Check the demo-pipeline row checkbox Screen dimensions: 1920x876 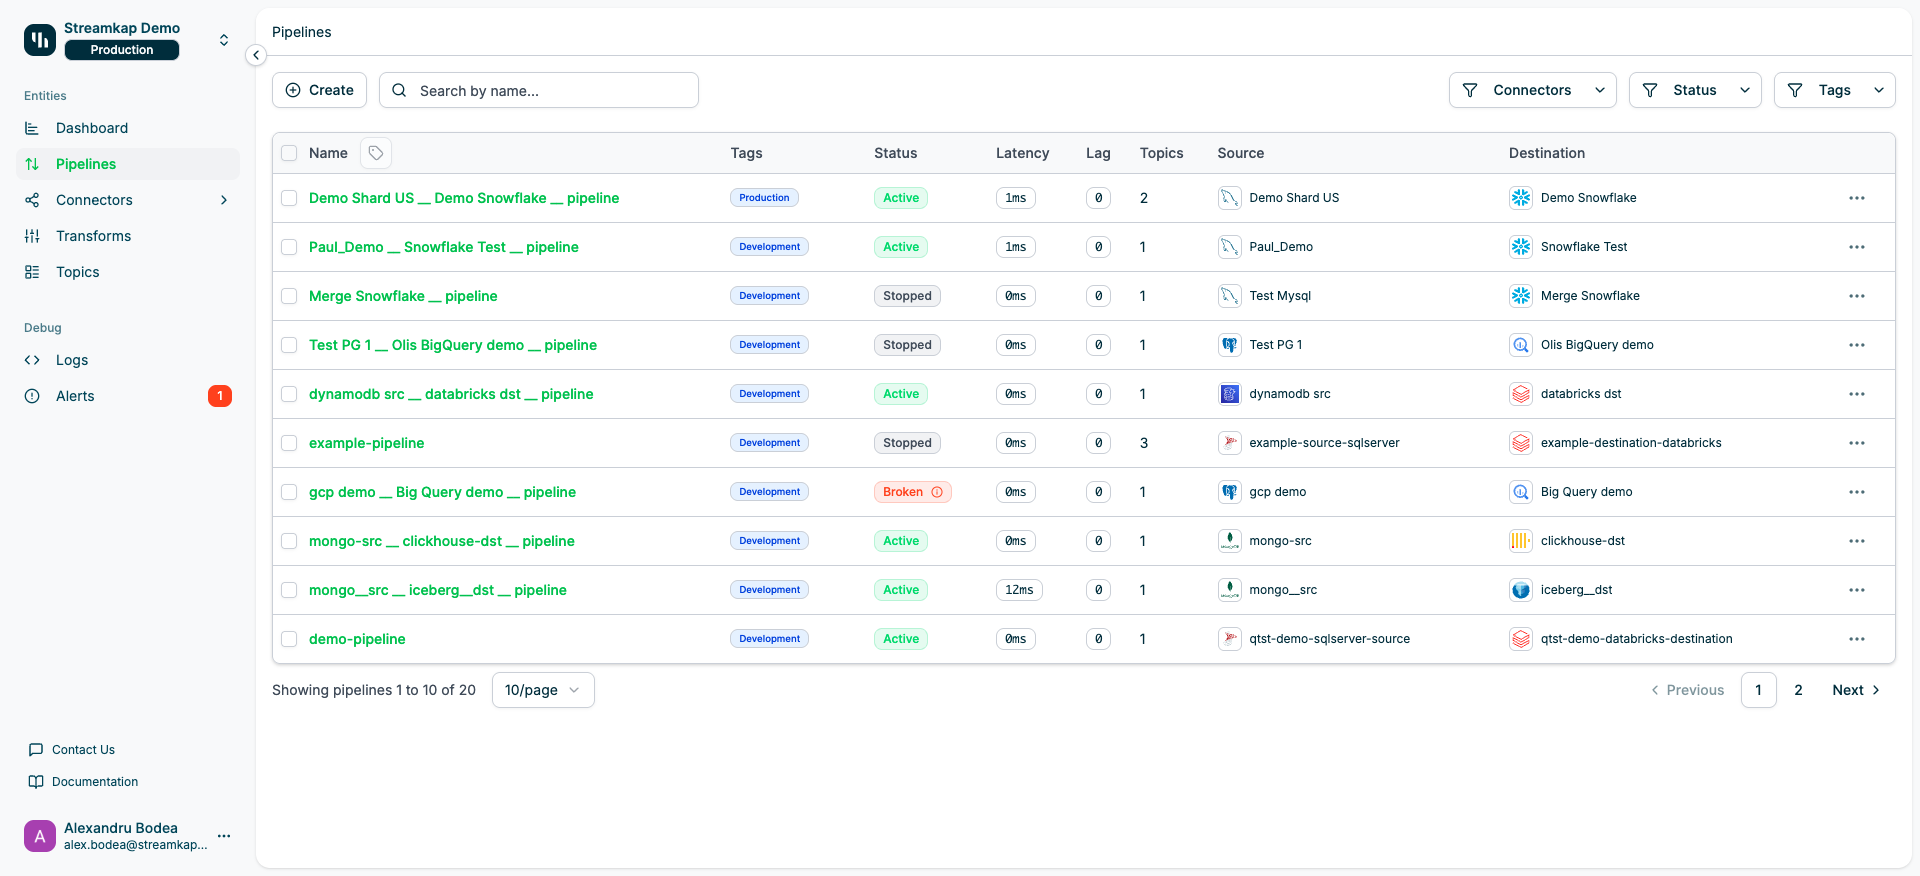pos(289,639)
